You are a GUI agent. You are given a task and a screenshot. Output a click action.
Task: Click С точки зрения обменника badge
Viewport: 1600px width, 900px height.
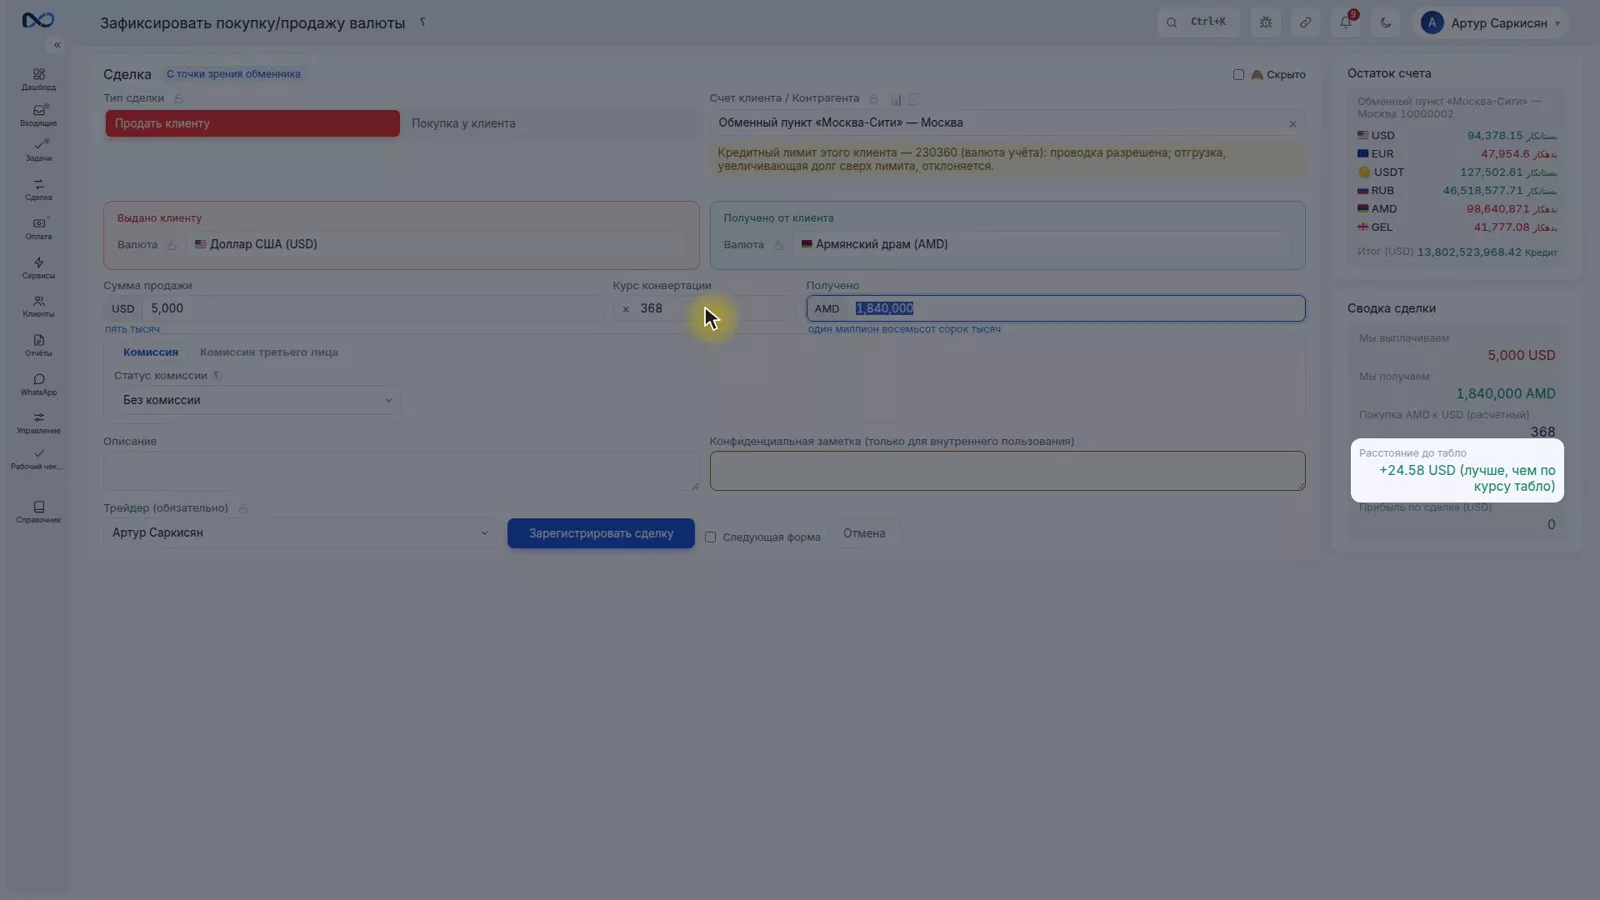point(233,74)
